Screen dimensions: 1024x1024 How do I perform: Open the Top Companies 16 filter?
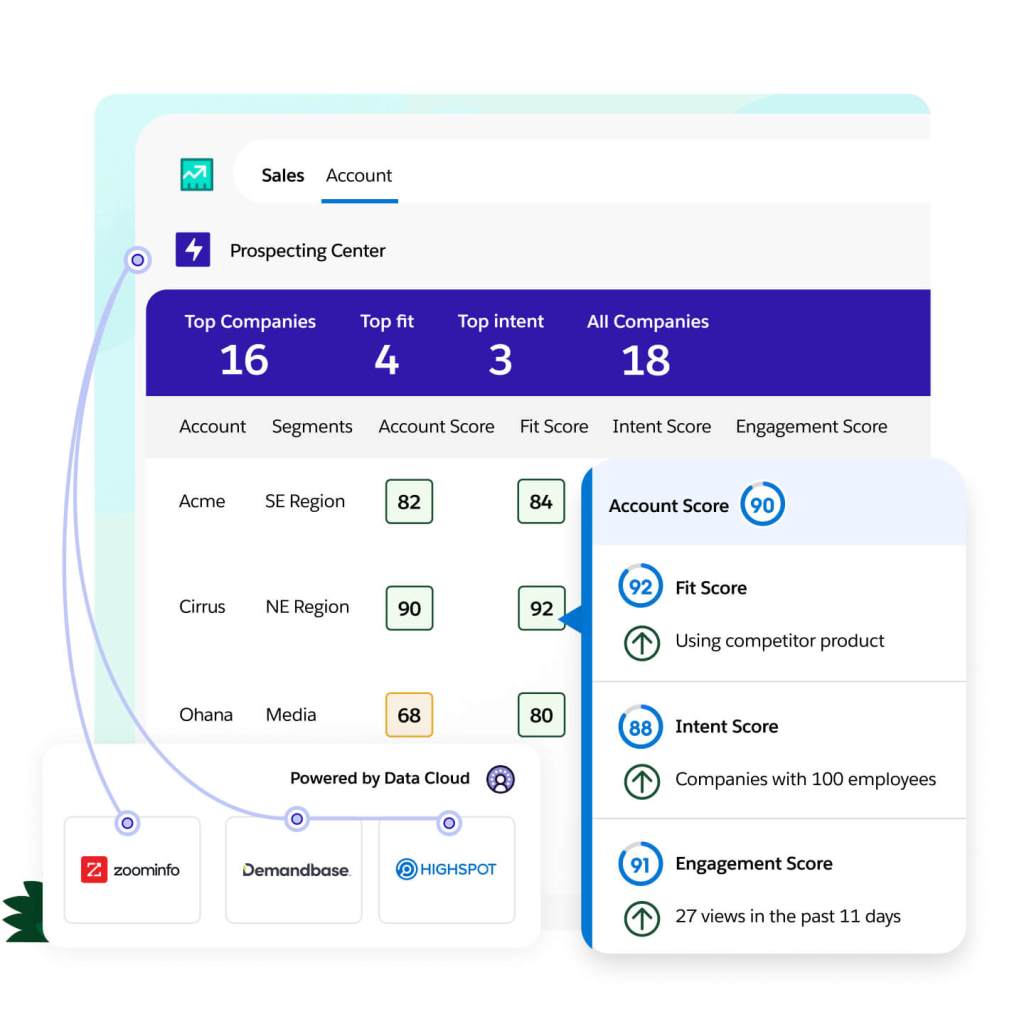[249, 345]
